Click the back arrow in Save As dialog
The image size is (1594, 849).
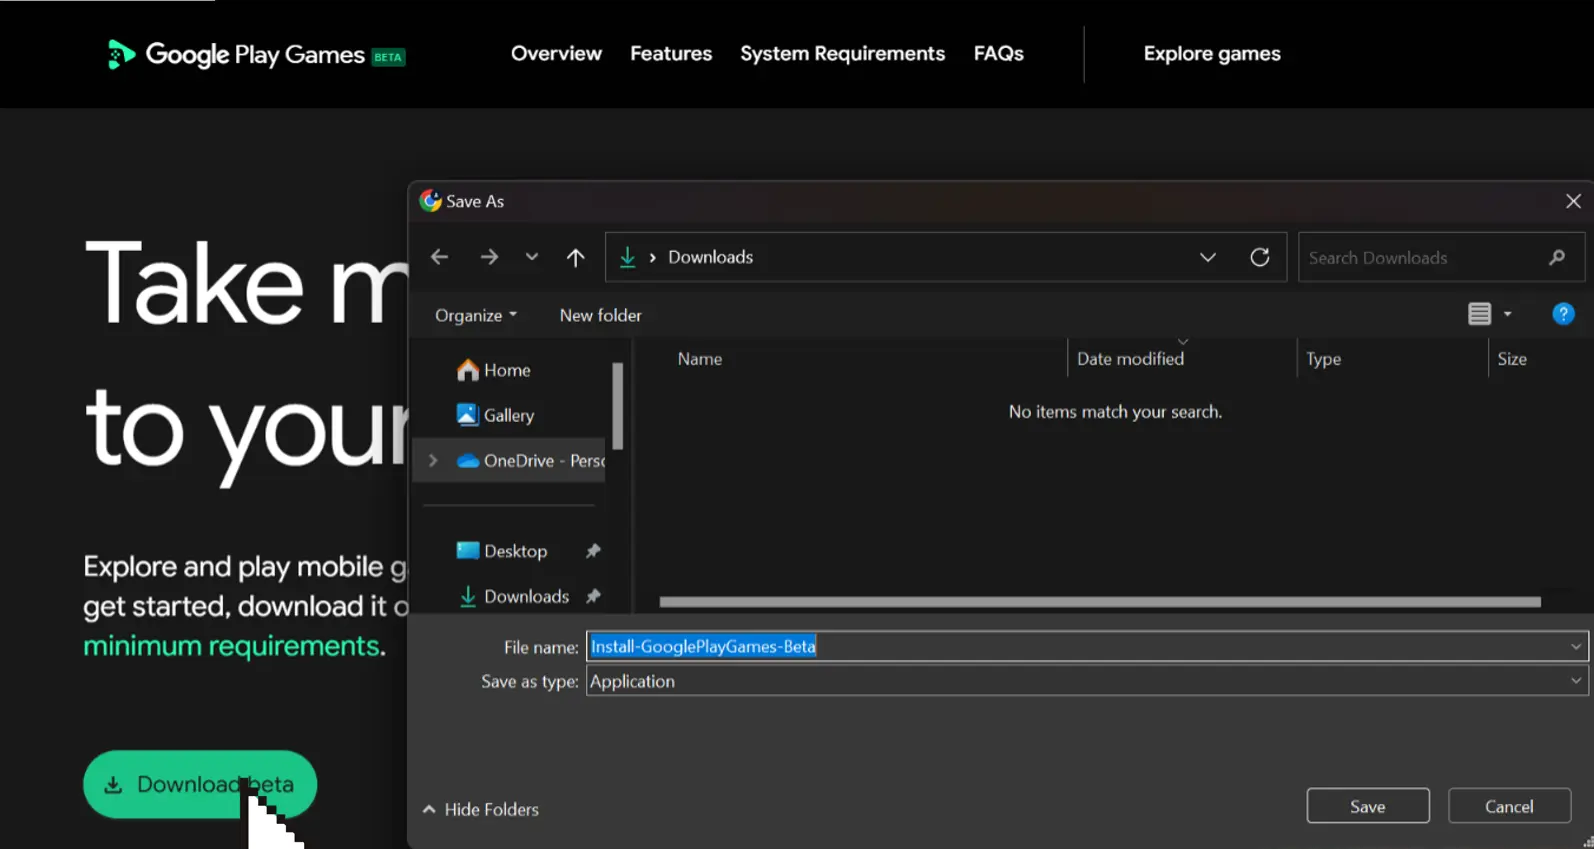click(x=439, y=257)
